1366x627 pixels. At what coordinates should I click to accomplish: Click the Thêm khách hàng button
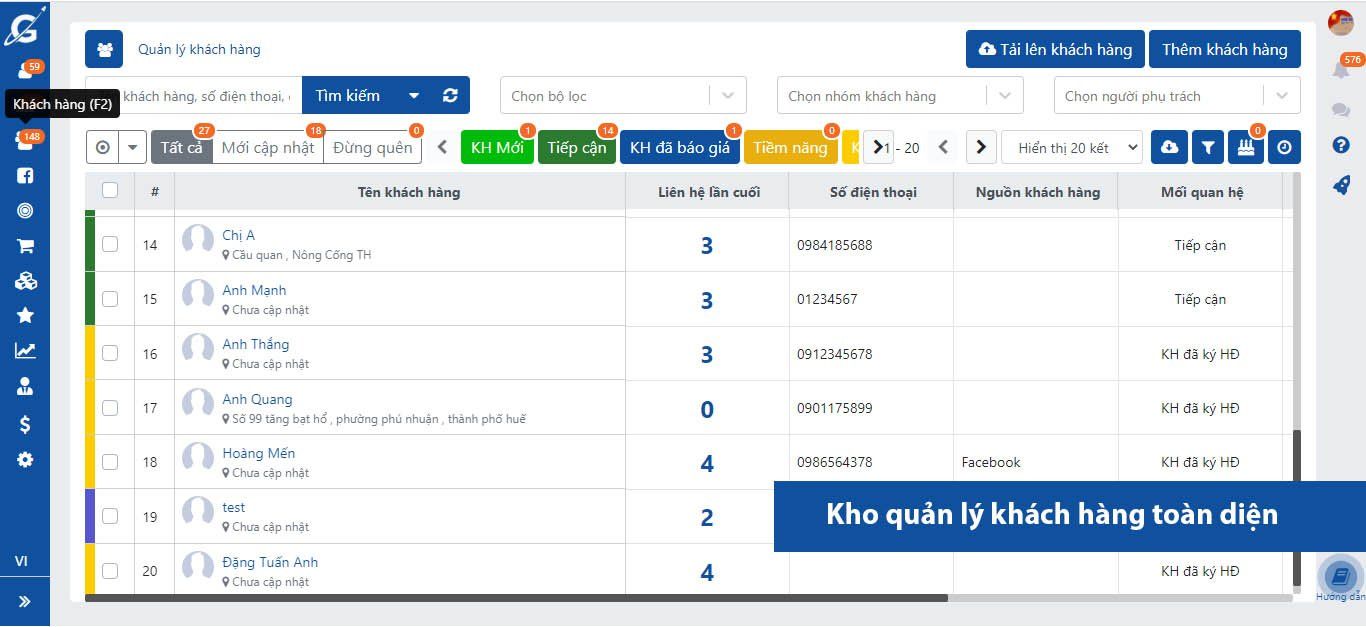[x=1224, y=49]
